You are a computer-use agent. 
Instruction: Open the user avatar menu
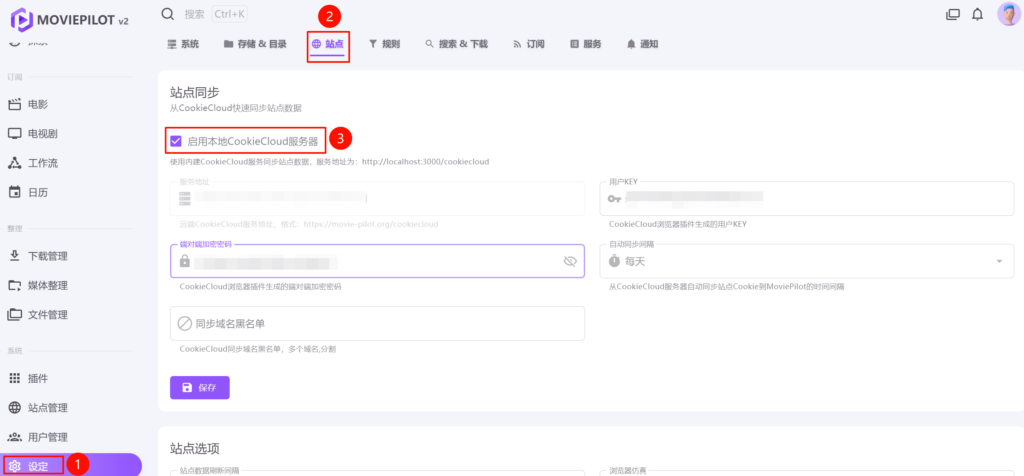point(1007,14)
